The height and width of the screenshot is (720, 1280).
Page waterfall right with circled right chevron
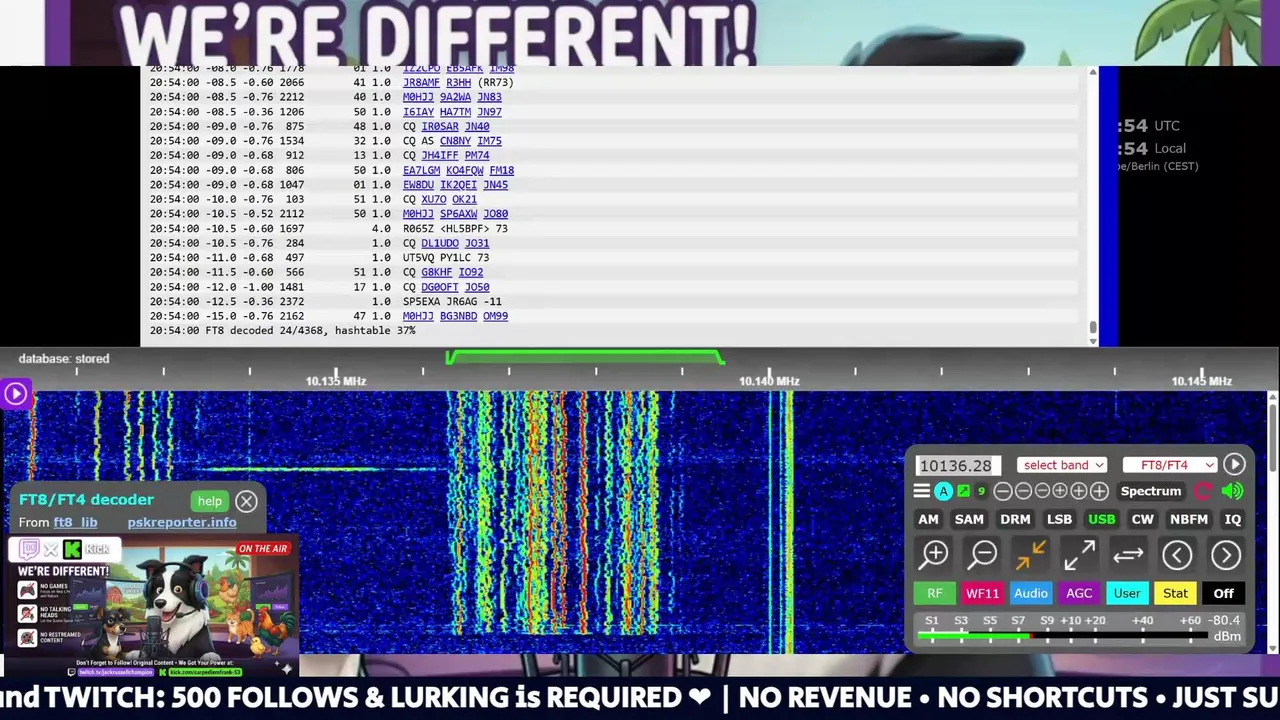pos(1226,555)
